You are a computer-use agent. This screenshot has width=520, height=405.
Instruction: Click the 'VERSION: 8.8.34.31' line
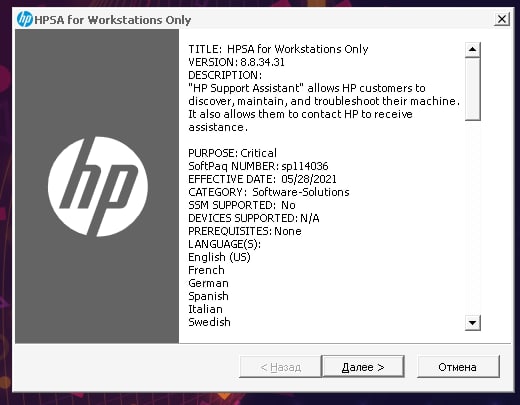tap(236, 62)
